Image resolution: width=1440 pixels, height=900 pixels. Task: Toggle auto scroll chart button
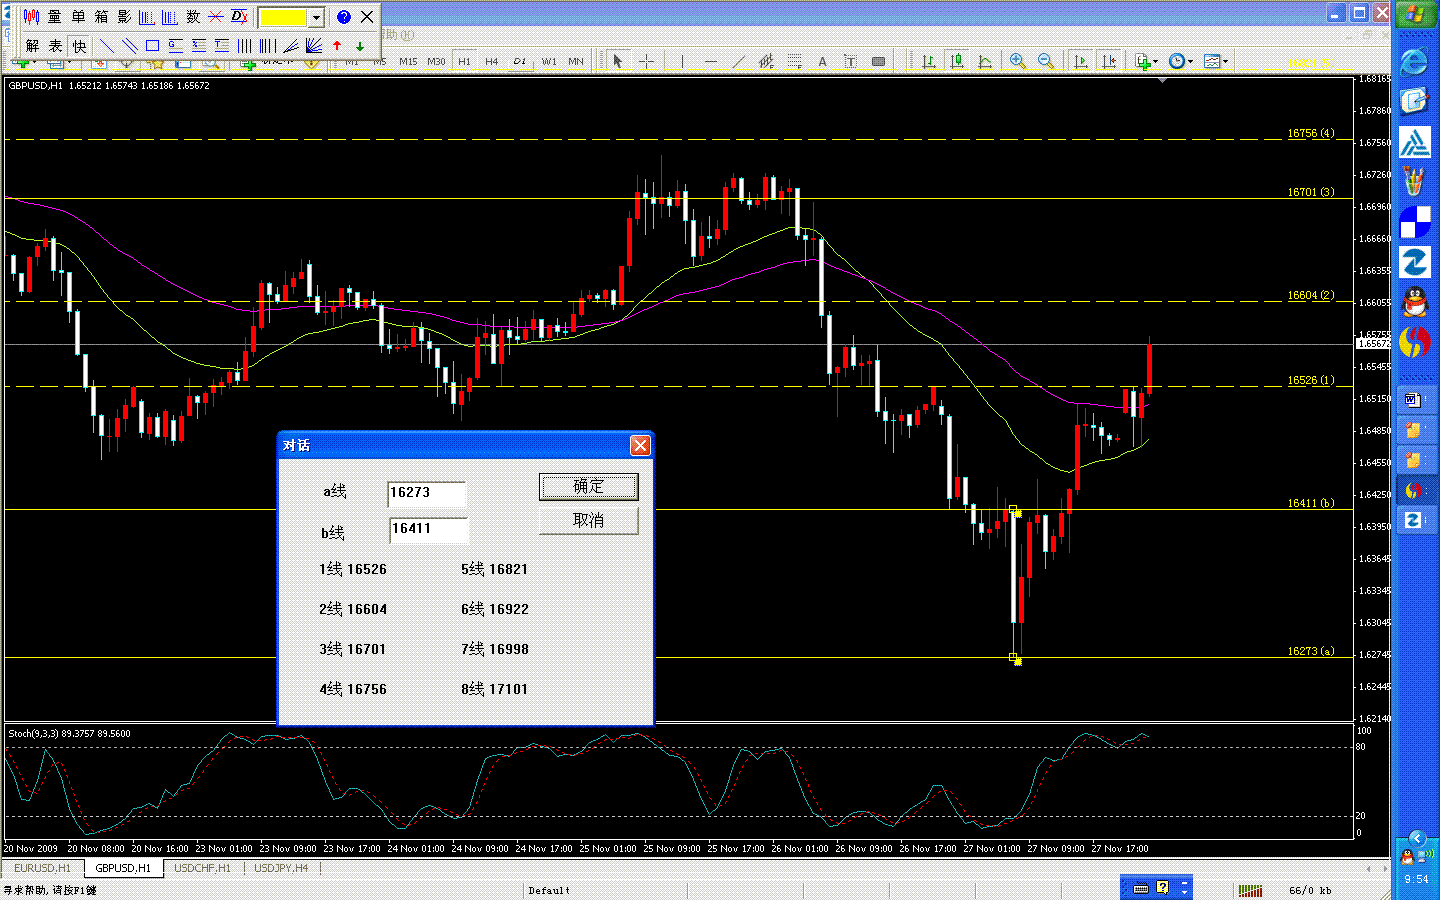pos(1081,62)
